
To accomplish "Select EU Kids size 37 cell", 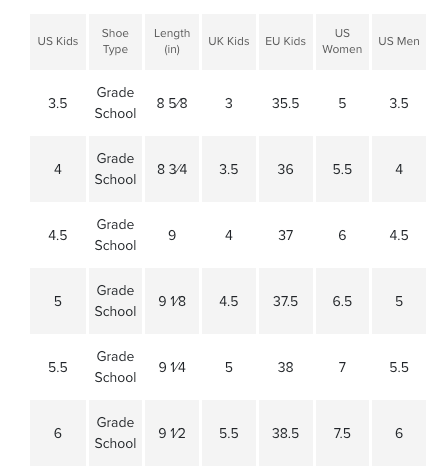I will pos(286,235).
